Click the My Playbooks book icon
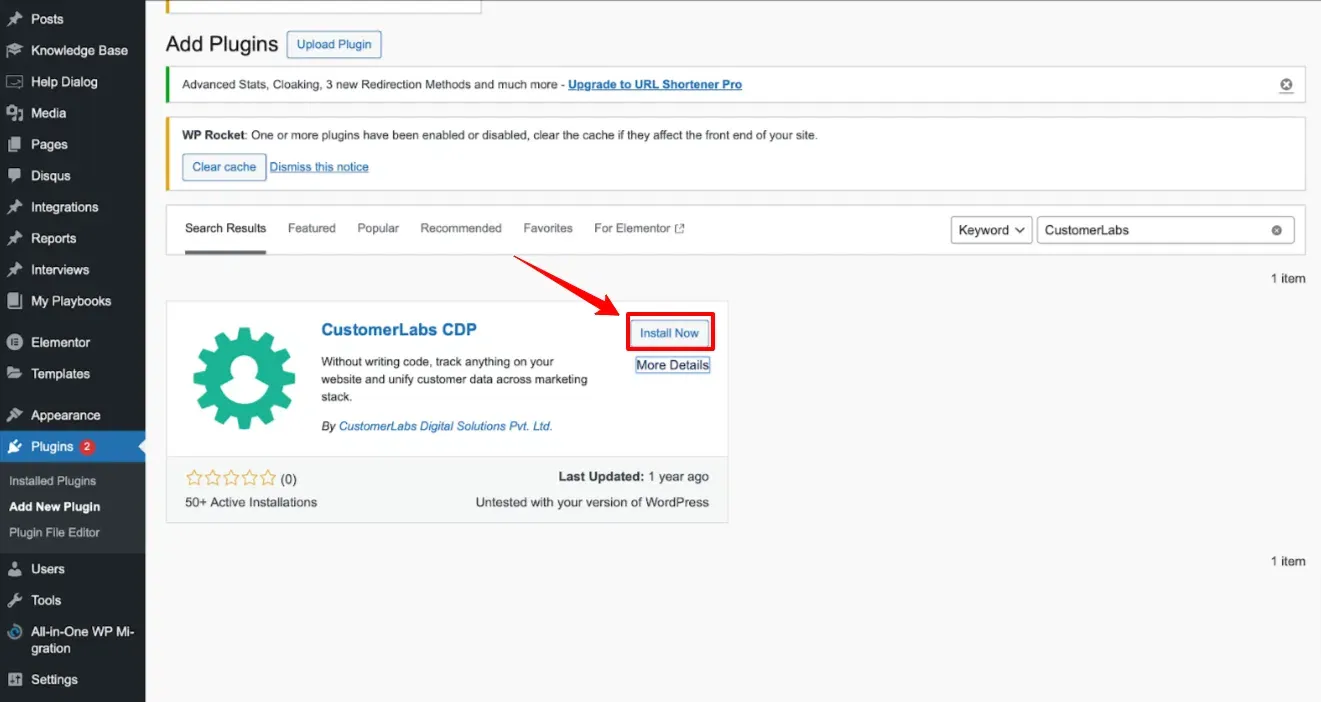The height and width of the screenshot is (702, 1321). [14, 301]
